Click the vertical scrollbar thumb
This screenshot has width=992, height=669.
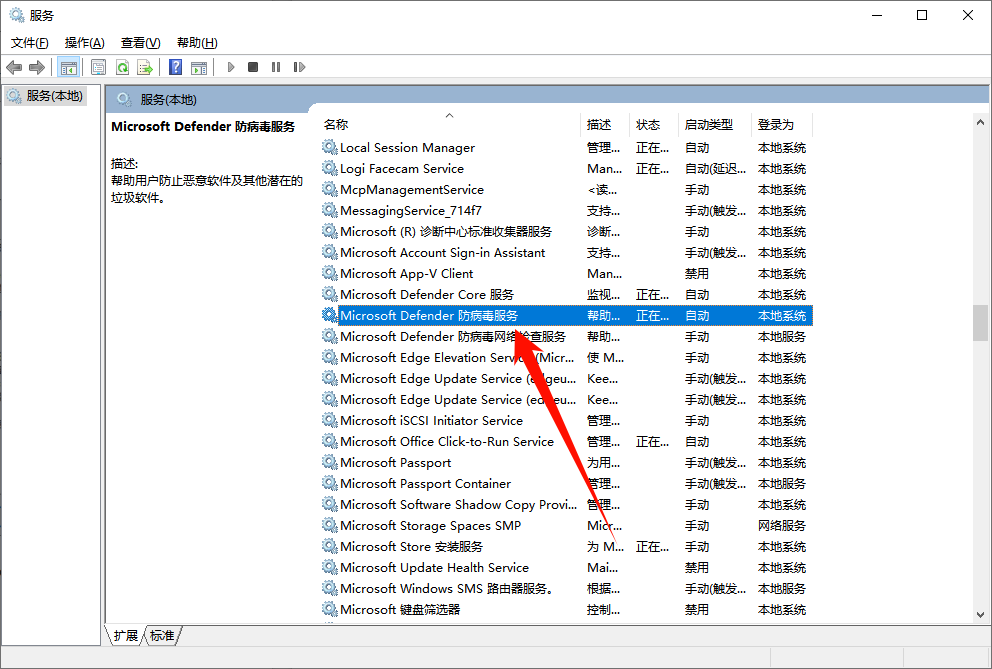(980, 323)
